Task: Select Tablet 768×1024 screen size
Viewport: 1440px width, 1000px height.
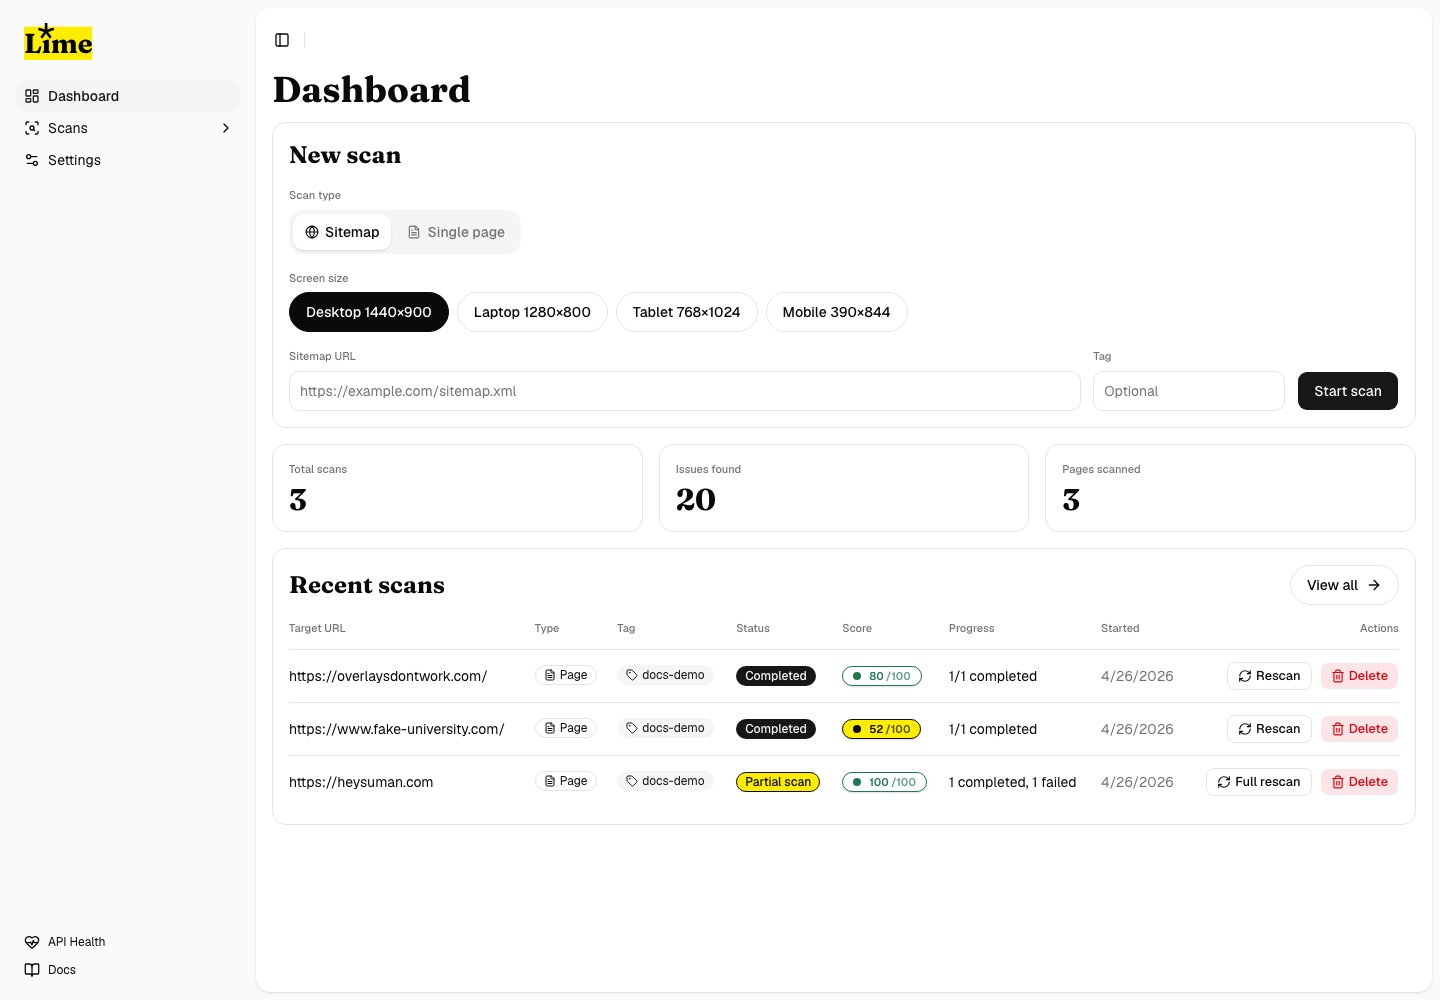Action: click(686, 312)
